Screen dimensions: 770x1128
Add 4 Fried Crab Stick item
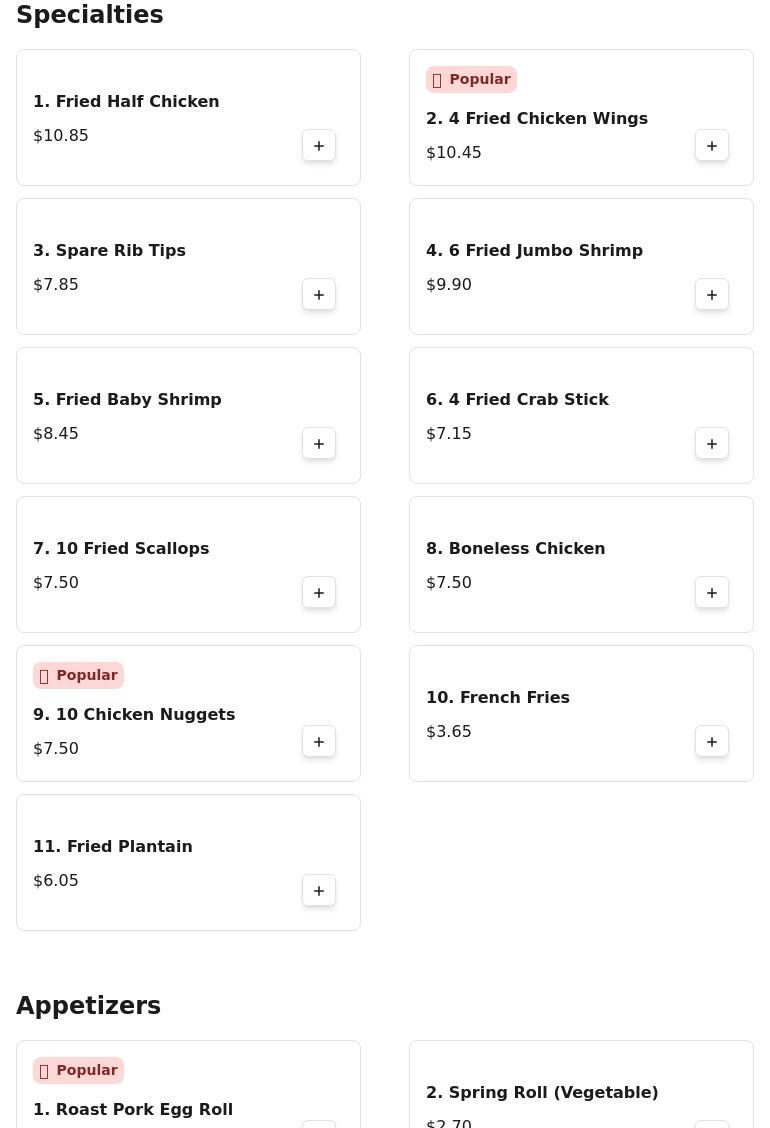coord(712,444)
